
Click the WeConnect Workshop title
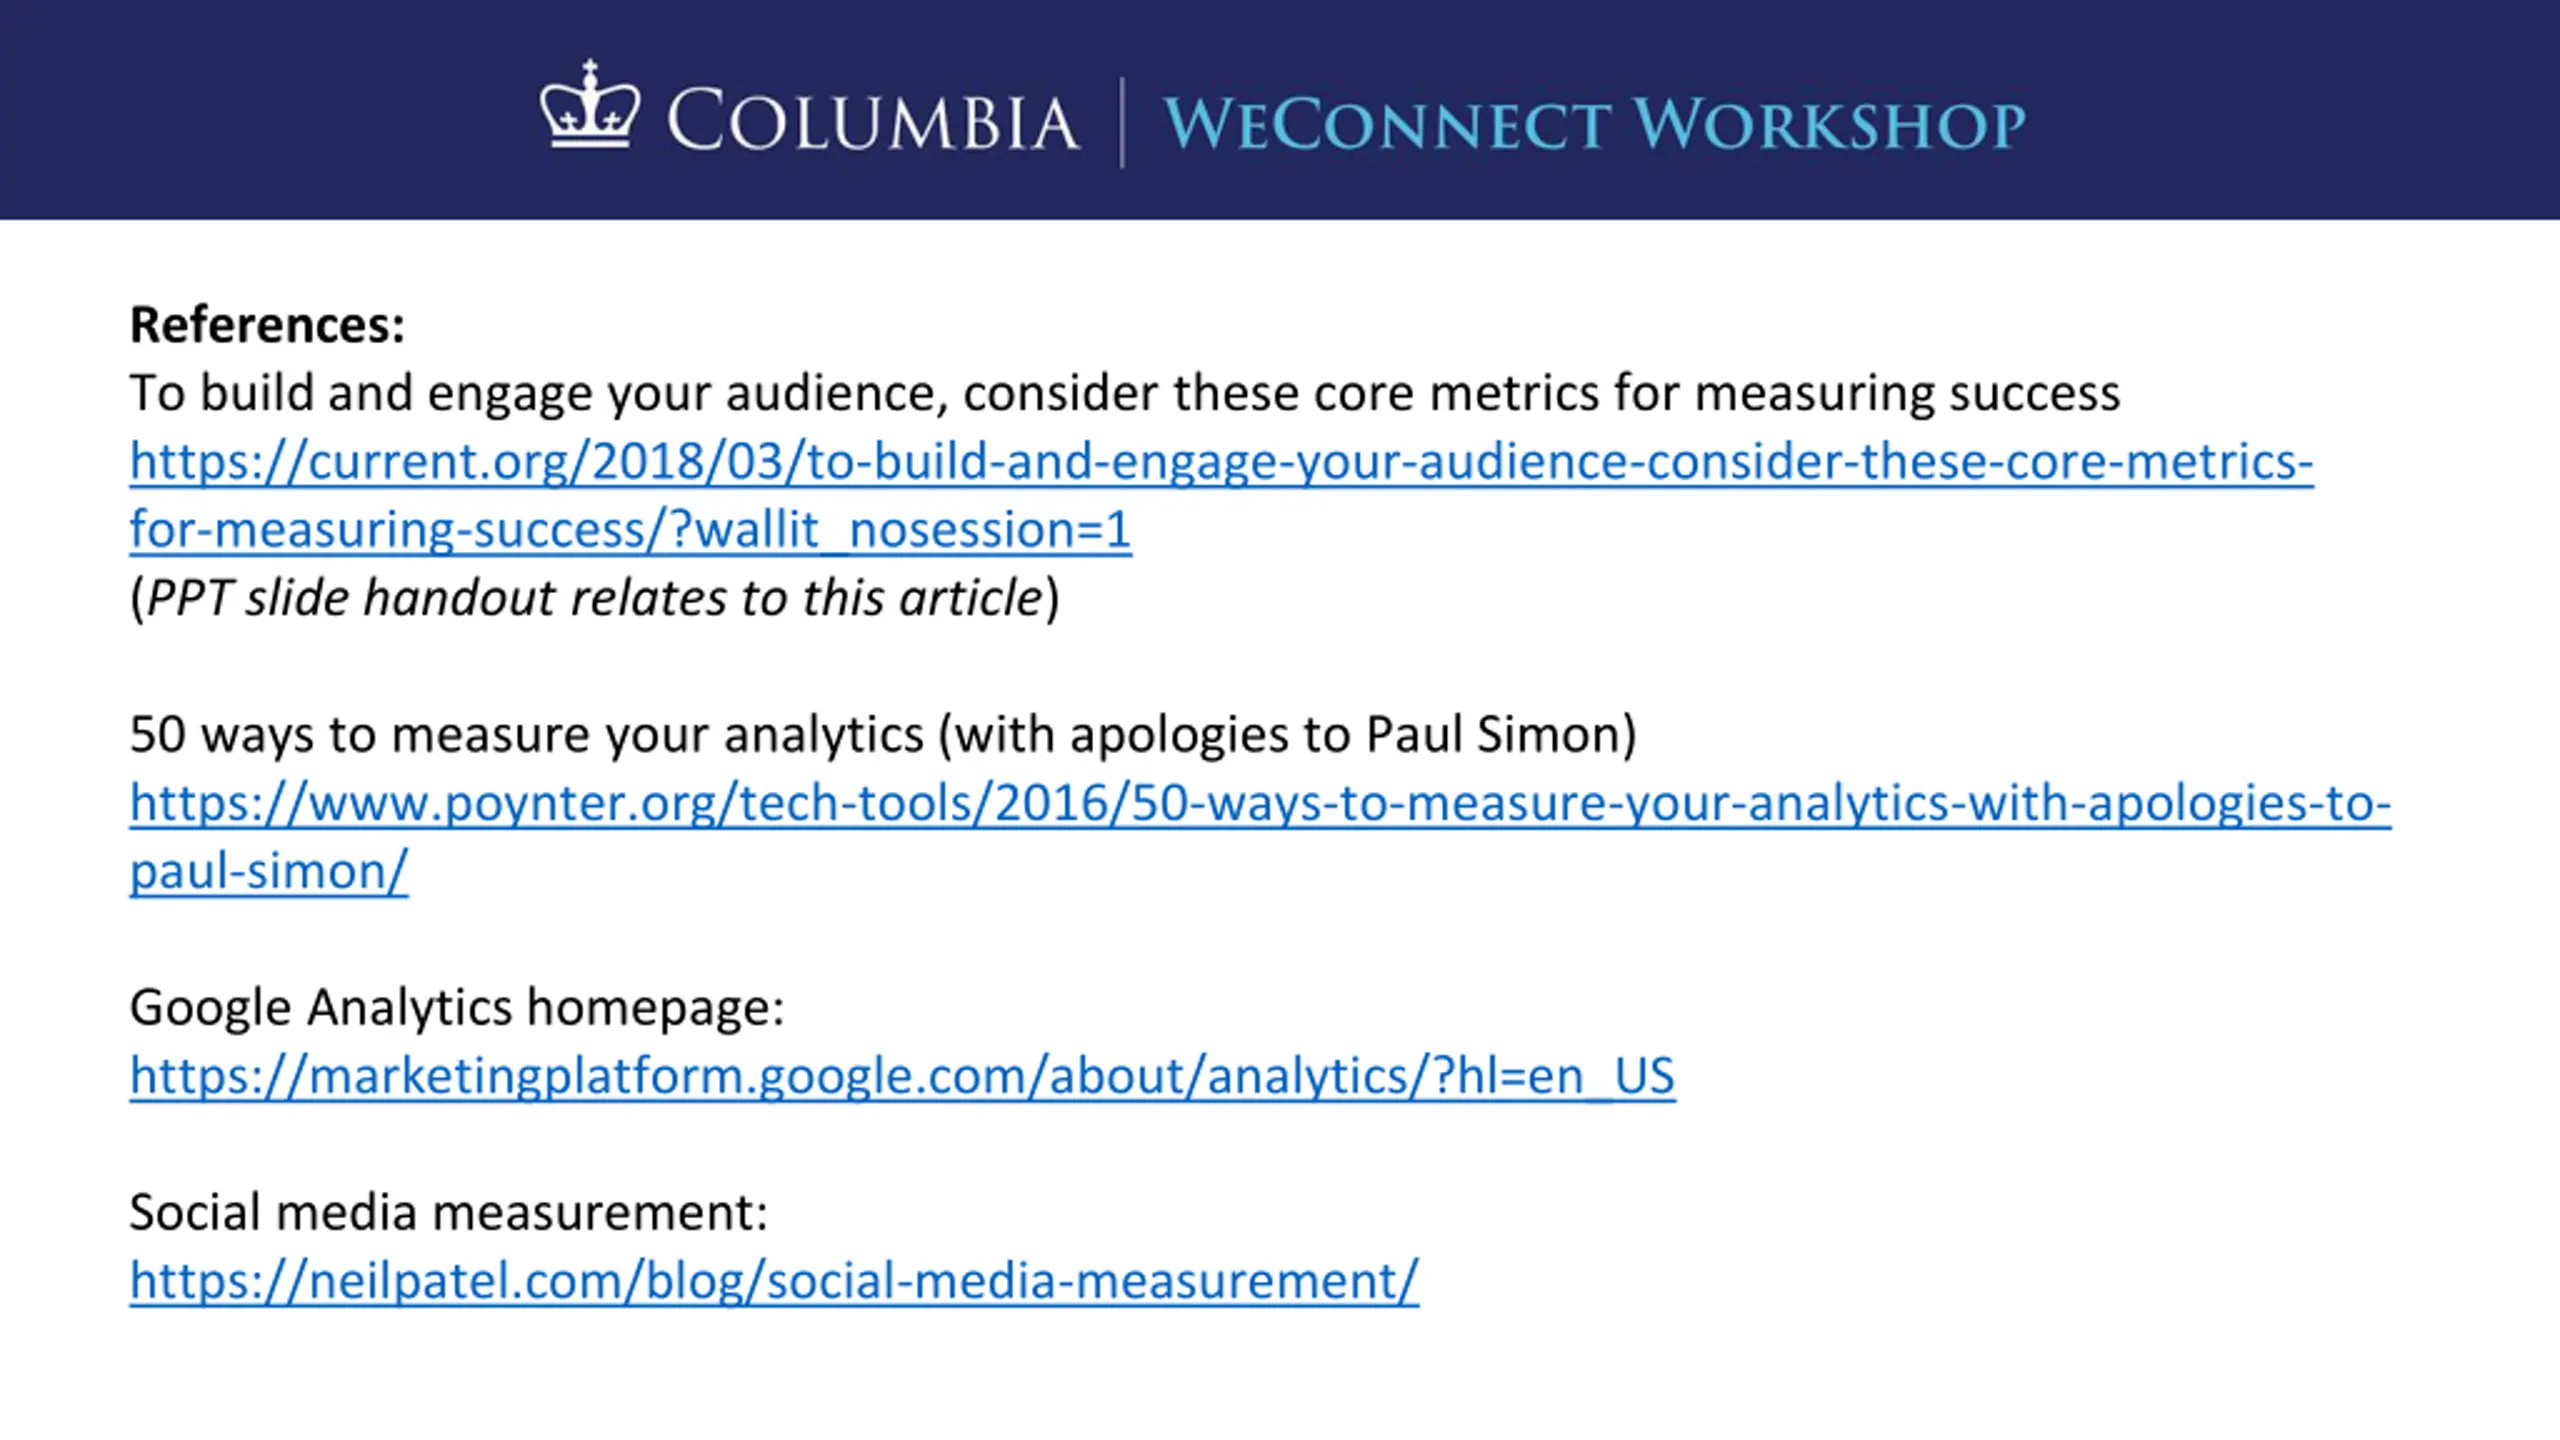1595,125
